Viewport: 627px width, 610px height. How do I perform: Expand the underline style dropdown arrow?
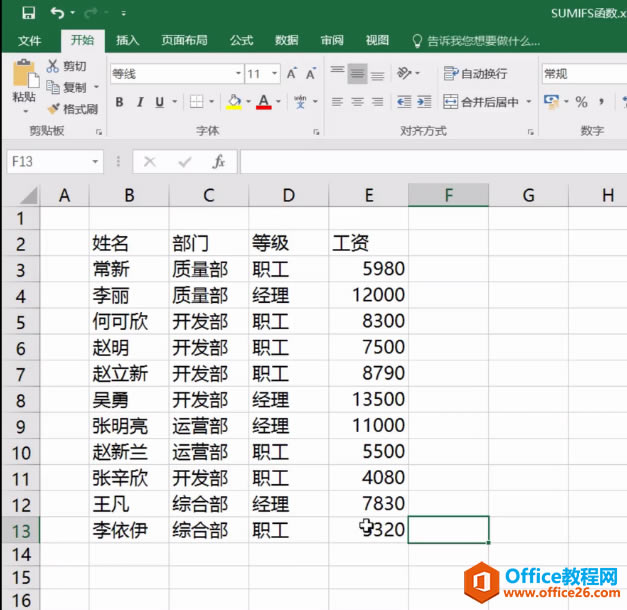[x=175, y=102]
